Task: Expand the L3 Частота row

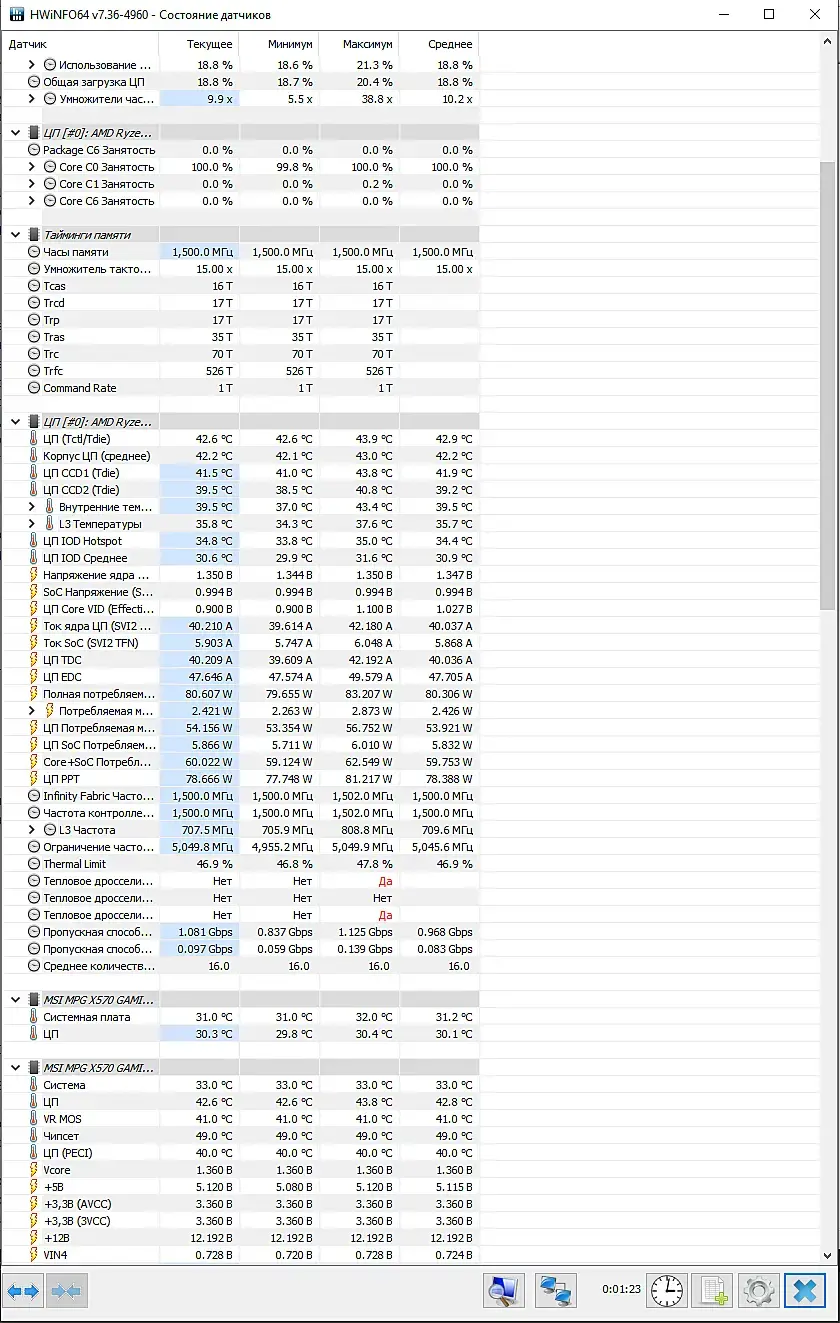Action: click(32, 830)
